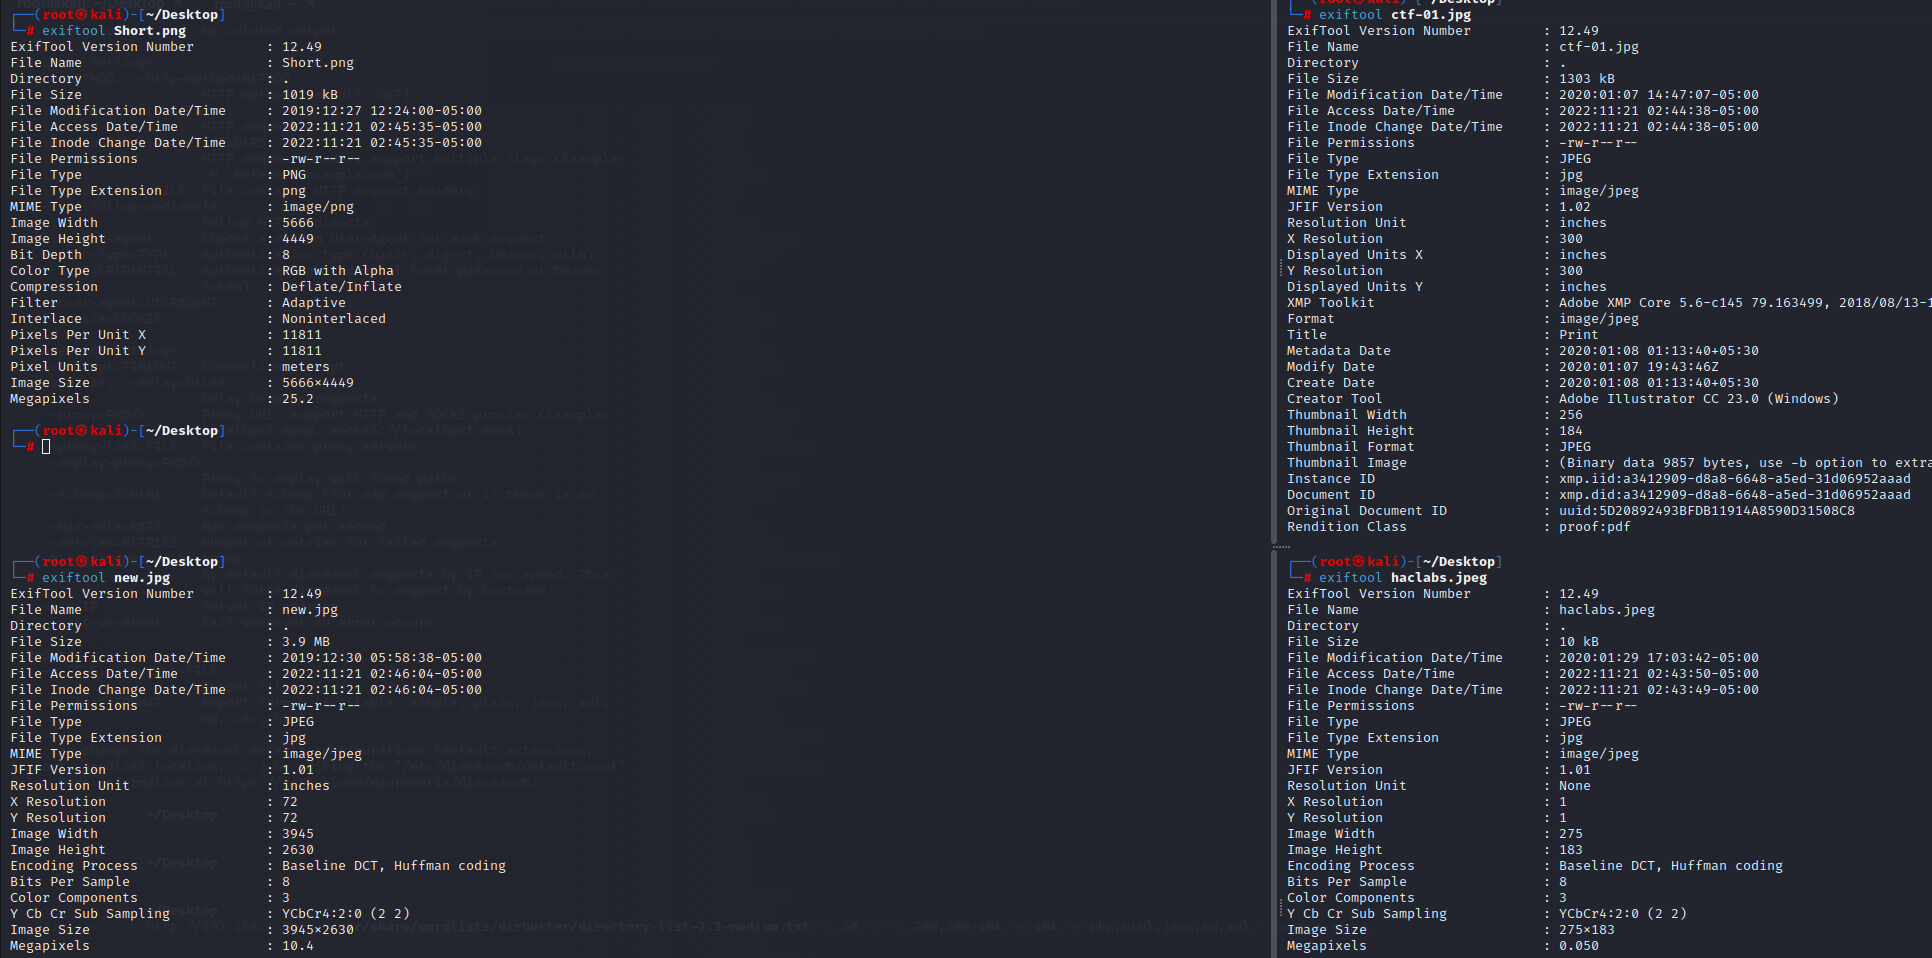Click the Image Width value '5666'
This screenshot has height=958, width=1932.
pos(298,223)
